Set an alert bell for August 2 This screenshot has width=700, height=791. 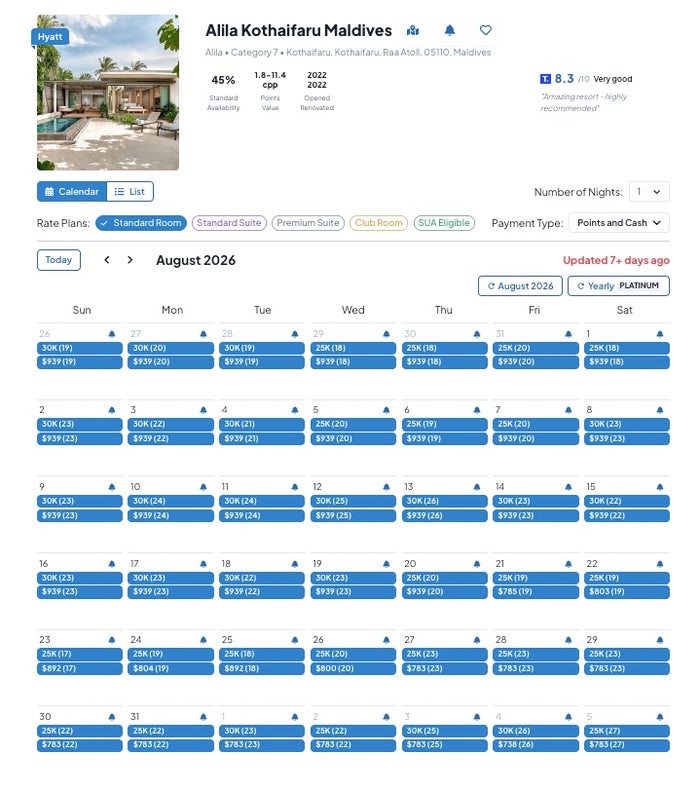[x=112, y=410]
